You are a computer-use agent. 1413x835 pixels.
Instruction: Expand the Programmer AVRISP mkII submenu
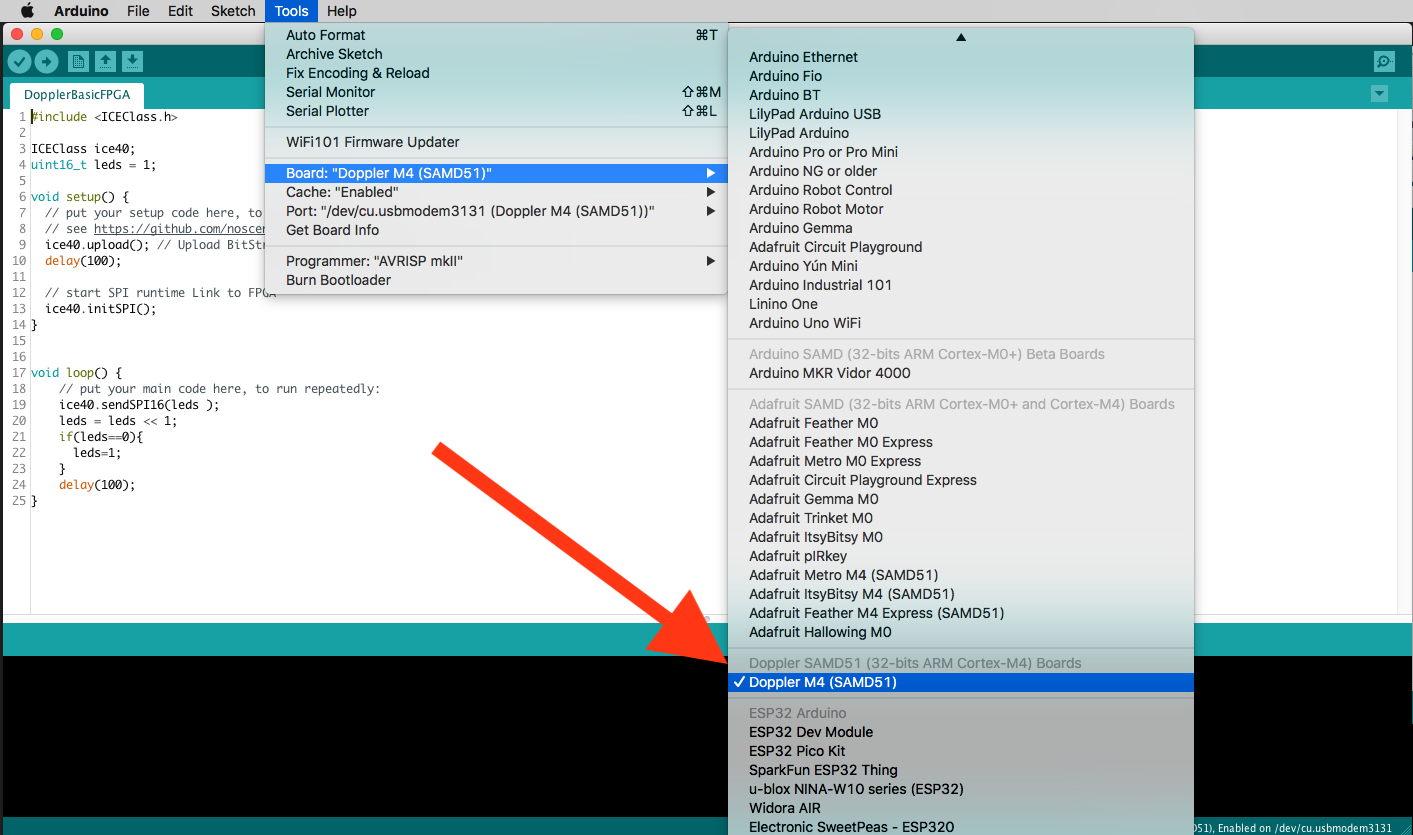pyautogui.click(x=496, y=261)
